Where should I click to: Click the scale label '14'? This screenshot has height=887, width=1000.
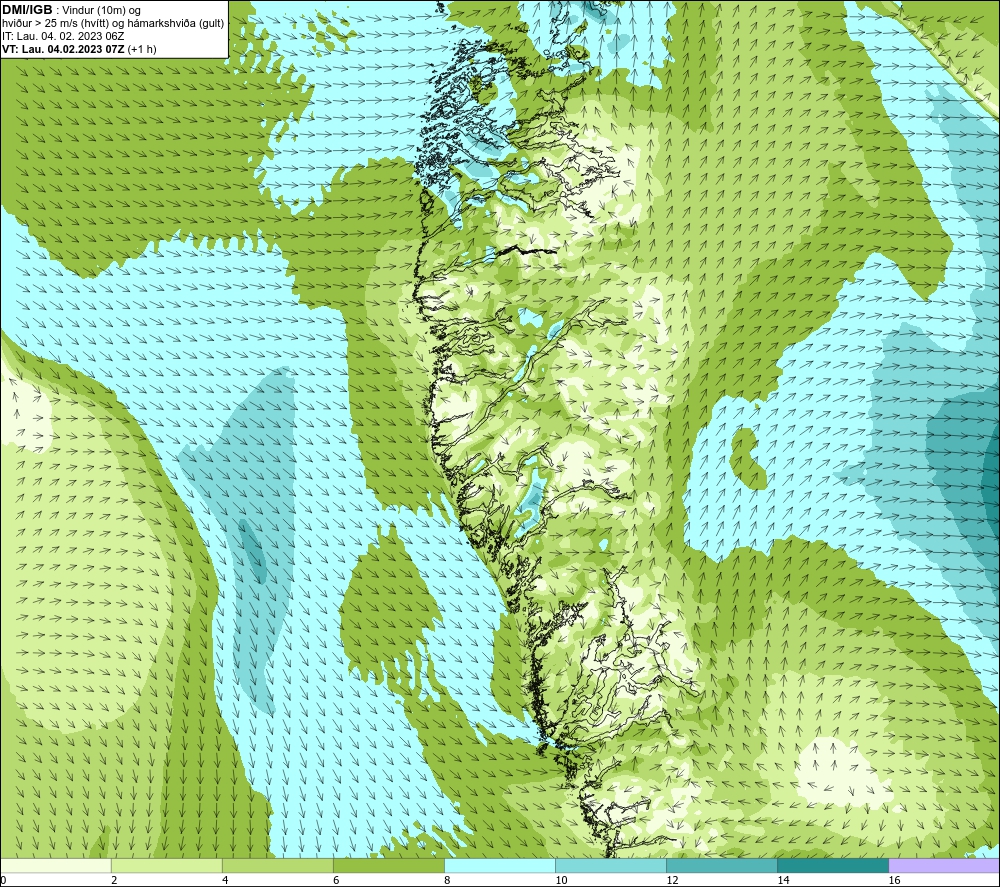[783, 881]
